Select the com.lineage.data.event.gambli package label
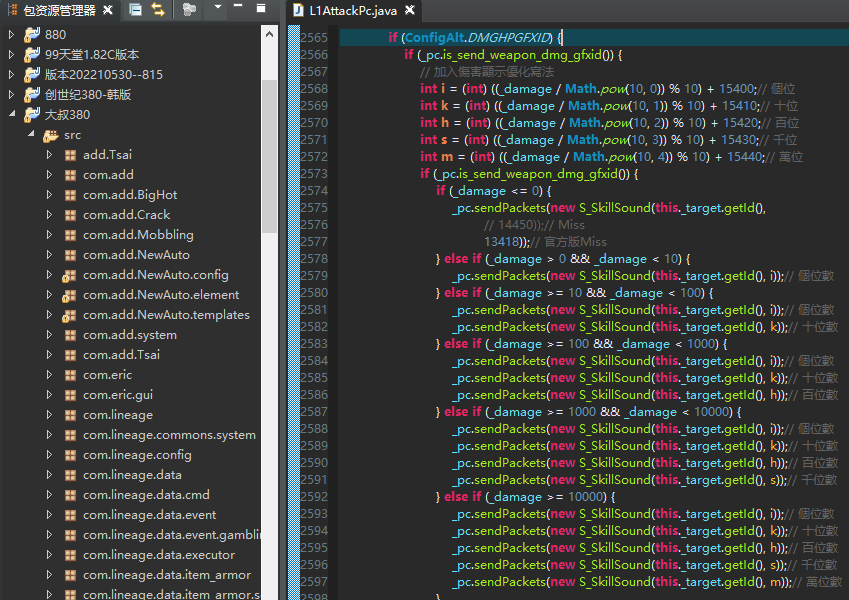Screen dimensions: 849x600 (x=172, y=536)
